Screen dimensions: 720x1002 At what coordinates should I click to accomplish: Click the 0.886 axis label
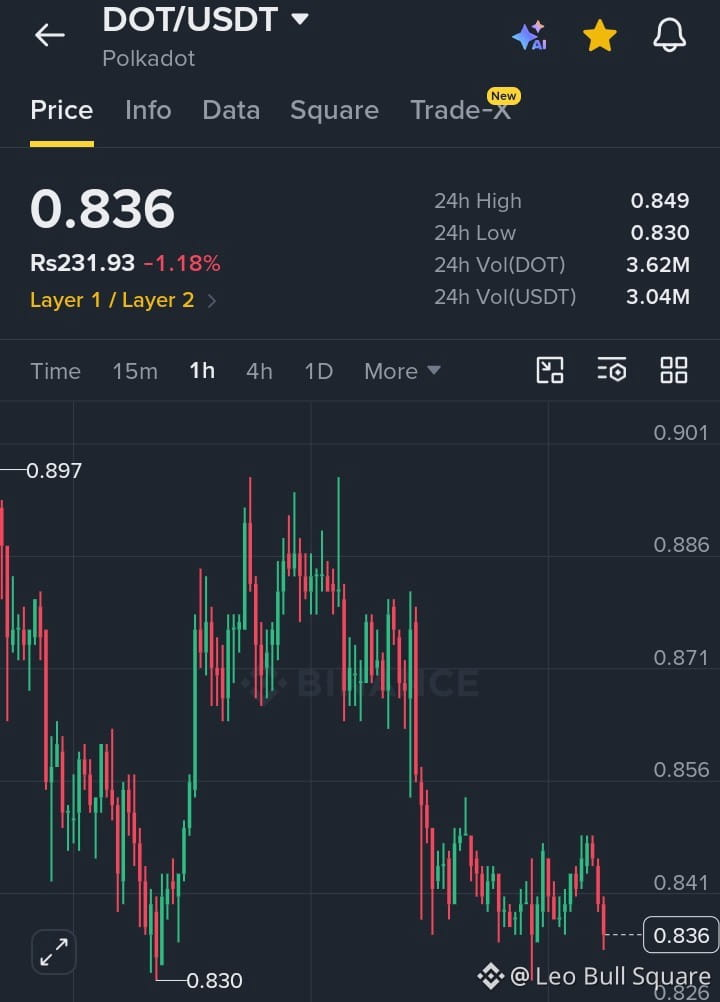tap(680, 544)
